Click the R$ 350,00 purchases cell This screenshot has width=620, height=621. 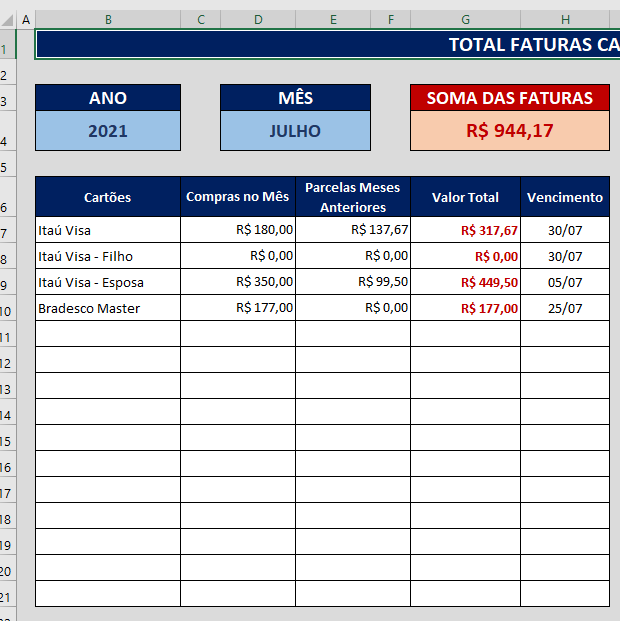coord(237,282)
